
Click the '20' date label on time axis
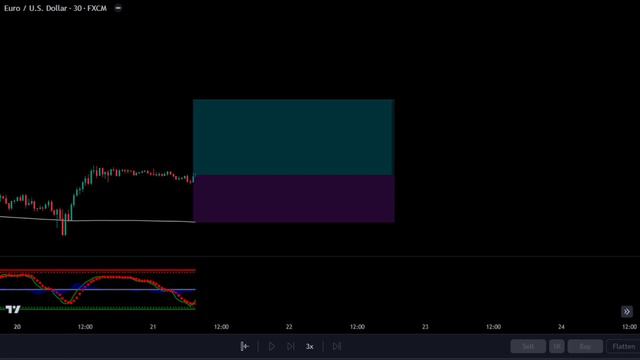tap(17, 327)
